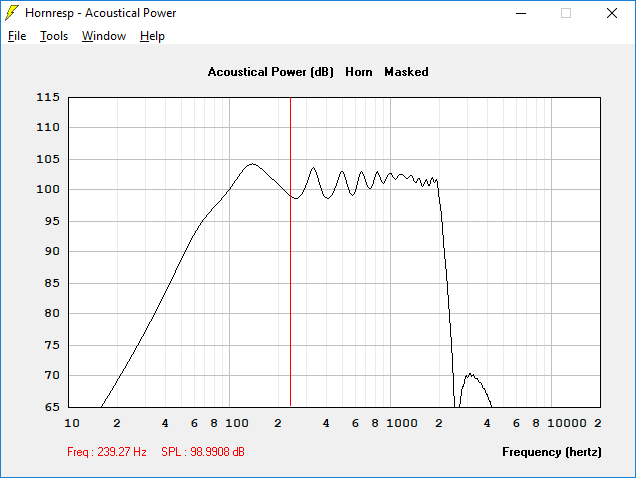Click the 'Horn' label in chart title
The width and height of the screenshot is (636, 478).
tap(359, 72)
